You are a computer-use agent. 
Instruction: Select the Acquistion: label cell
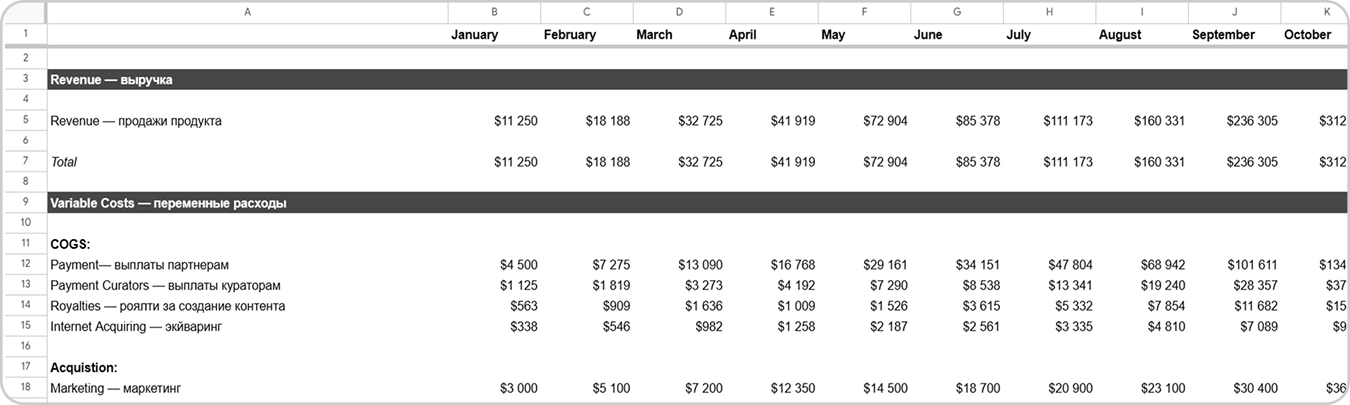[84, 368]
